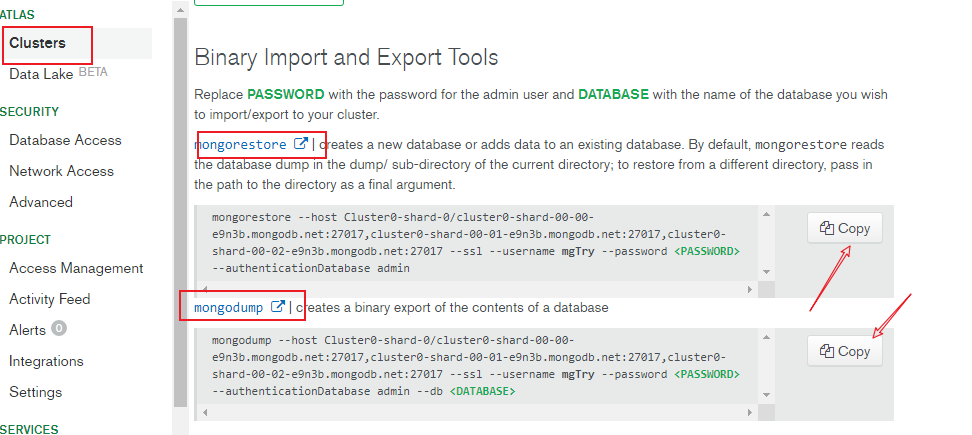The height and width of the screenshot is (435, 972).
Task: Open Access Management under Project
Action: click(x=76, y=268)
